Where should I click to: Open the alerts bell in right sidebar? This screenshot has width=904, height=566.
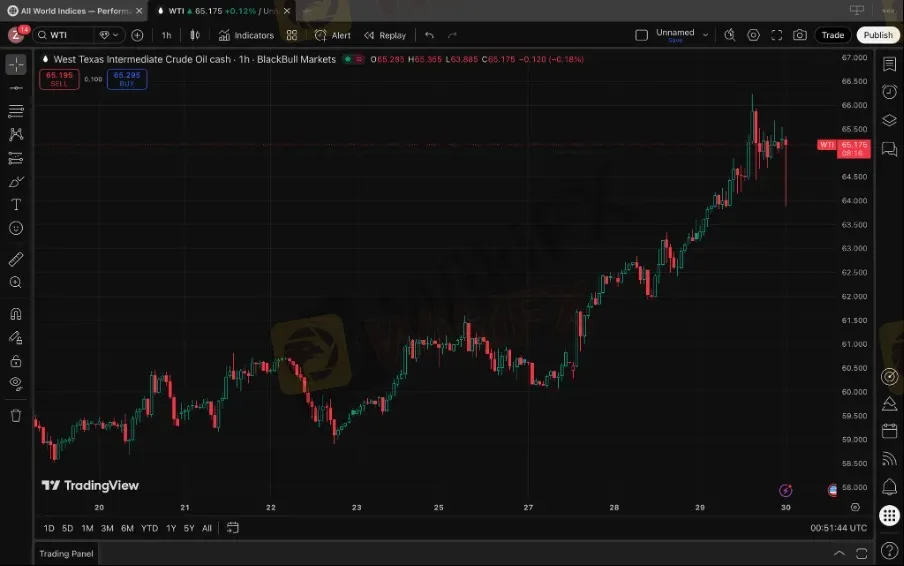tap(889, 487)
